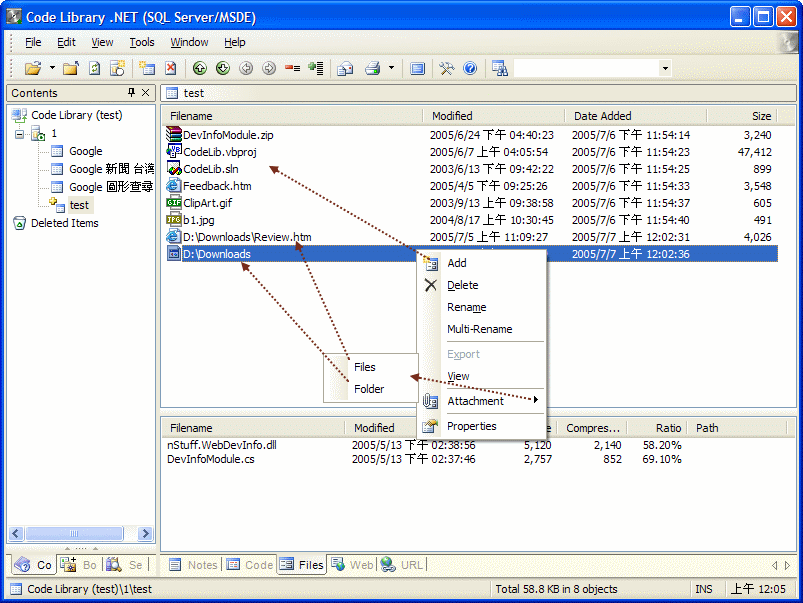Click the red minus collapse toolbar icon
The width and height of the screenshot is (803, 603).
(292, 68)
